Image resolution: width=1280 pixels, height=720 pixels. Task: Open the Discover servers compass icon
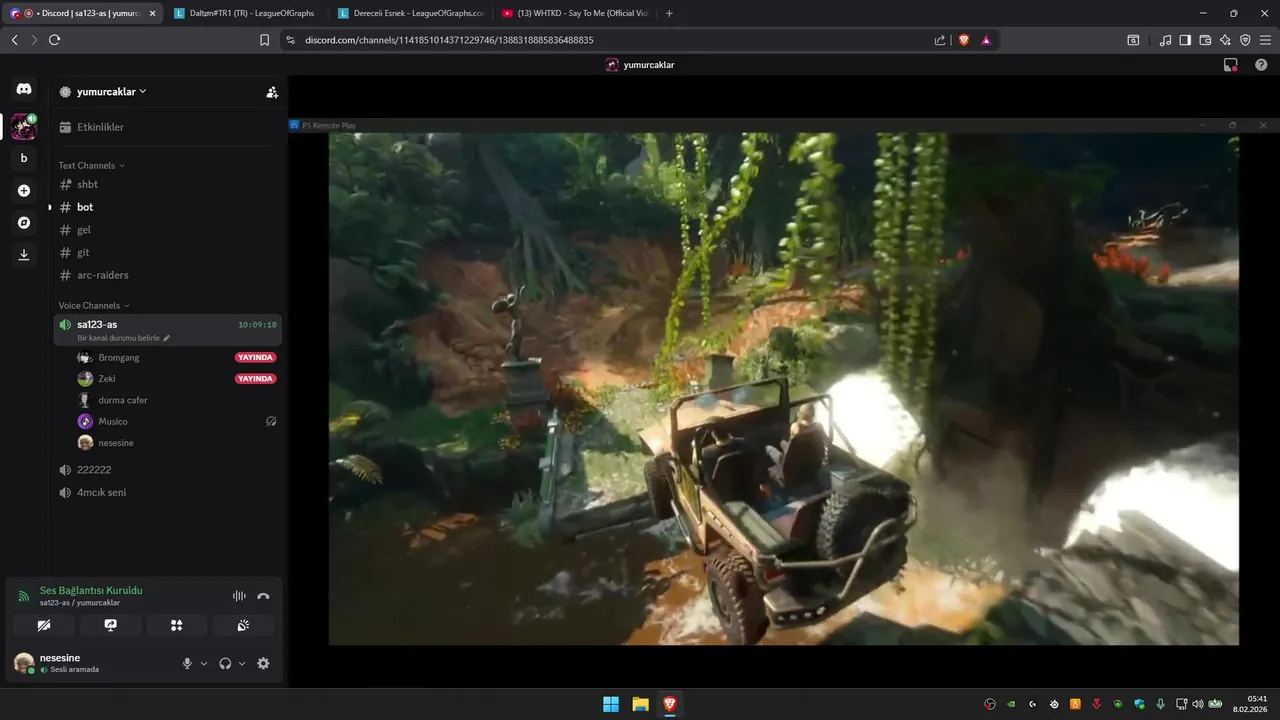(24, 222)
